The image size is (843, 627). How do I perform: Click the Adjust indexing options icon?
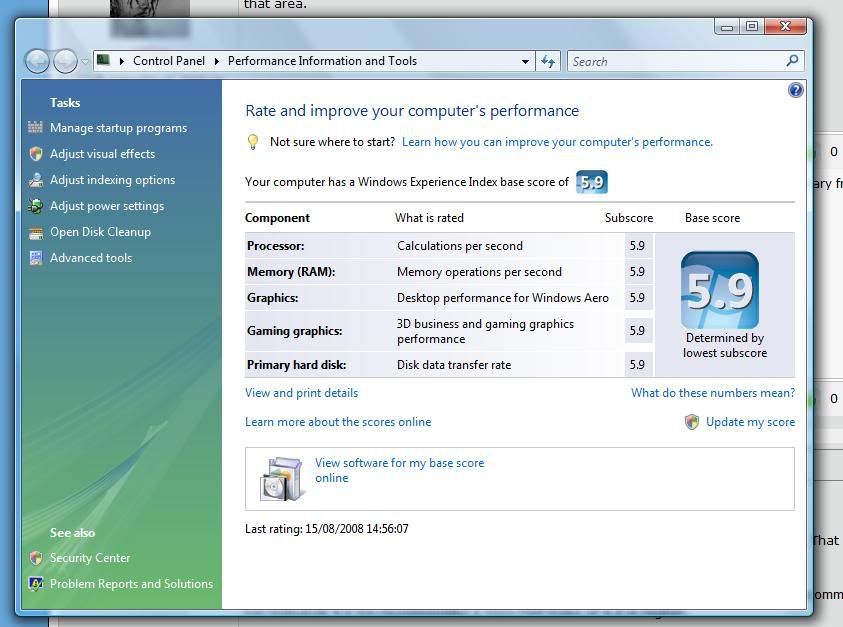(36, 180)
